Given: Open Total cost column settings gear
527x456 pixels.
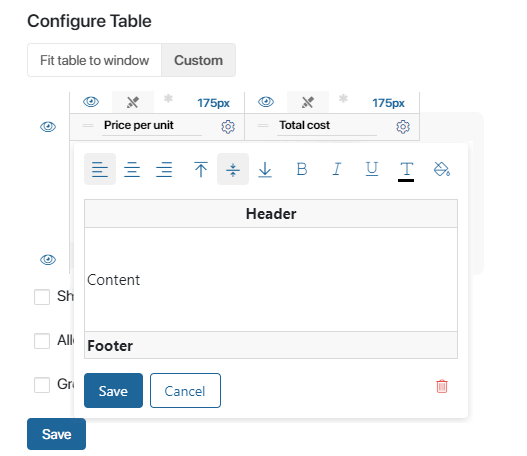Looking at the screenshot, I should click(x=403, y=127).
